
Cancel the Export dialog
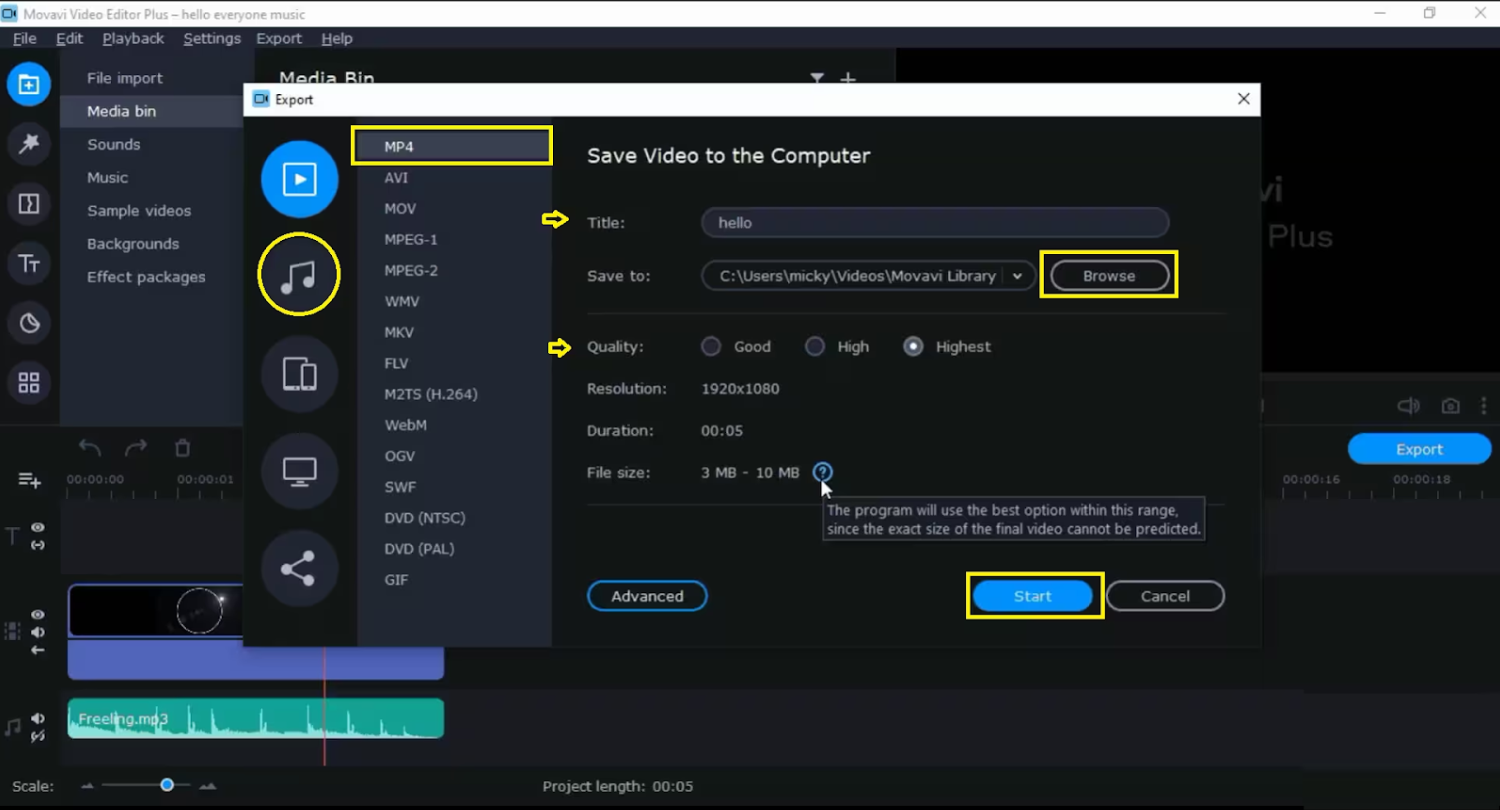pos(1165,596)
